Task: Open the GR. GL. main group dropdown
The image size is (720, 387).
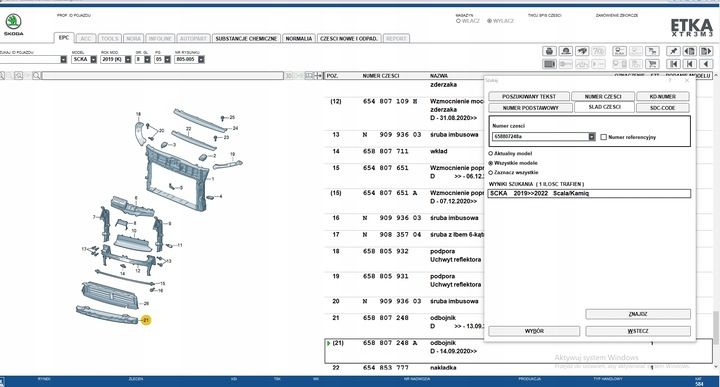Action: point(147,60)
